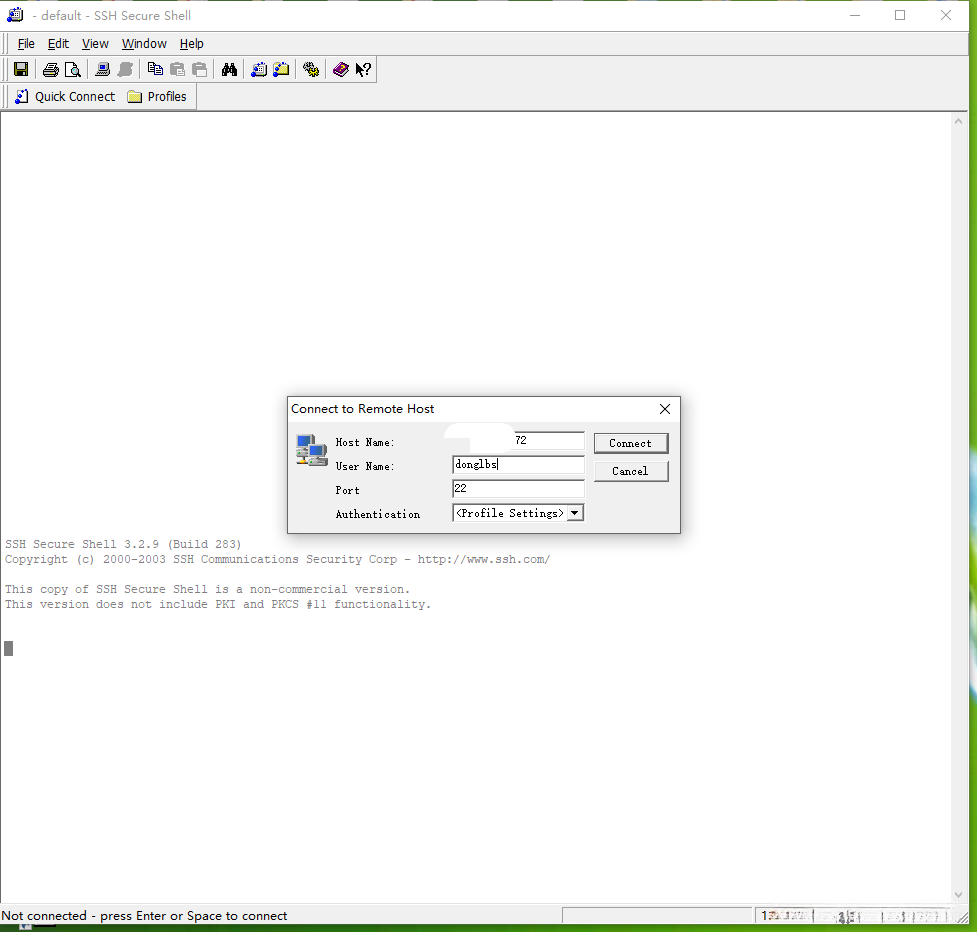Open New File Transfer Window icon
This screenshot has width=977, height=932.
(x=281, y=69)
